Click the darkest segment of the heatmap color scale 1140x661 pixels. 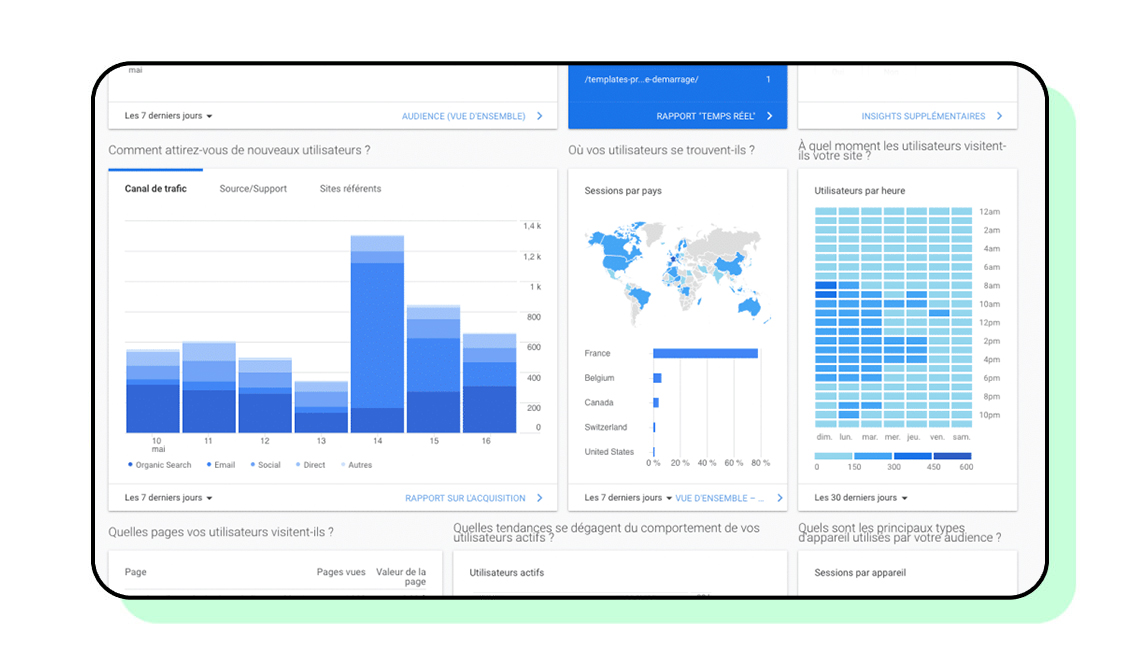952,456
